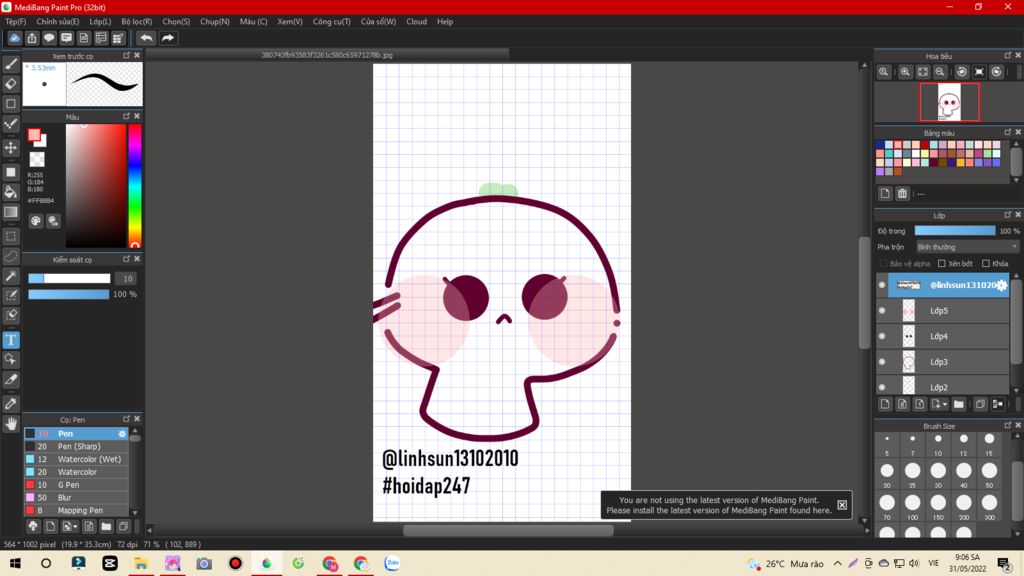This screenshot has height=576, width=1024.
Task: Click the cloud save toolbar icon
Action: coord(14,38)
